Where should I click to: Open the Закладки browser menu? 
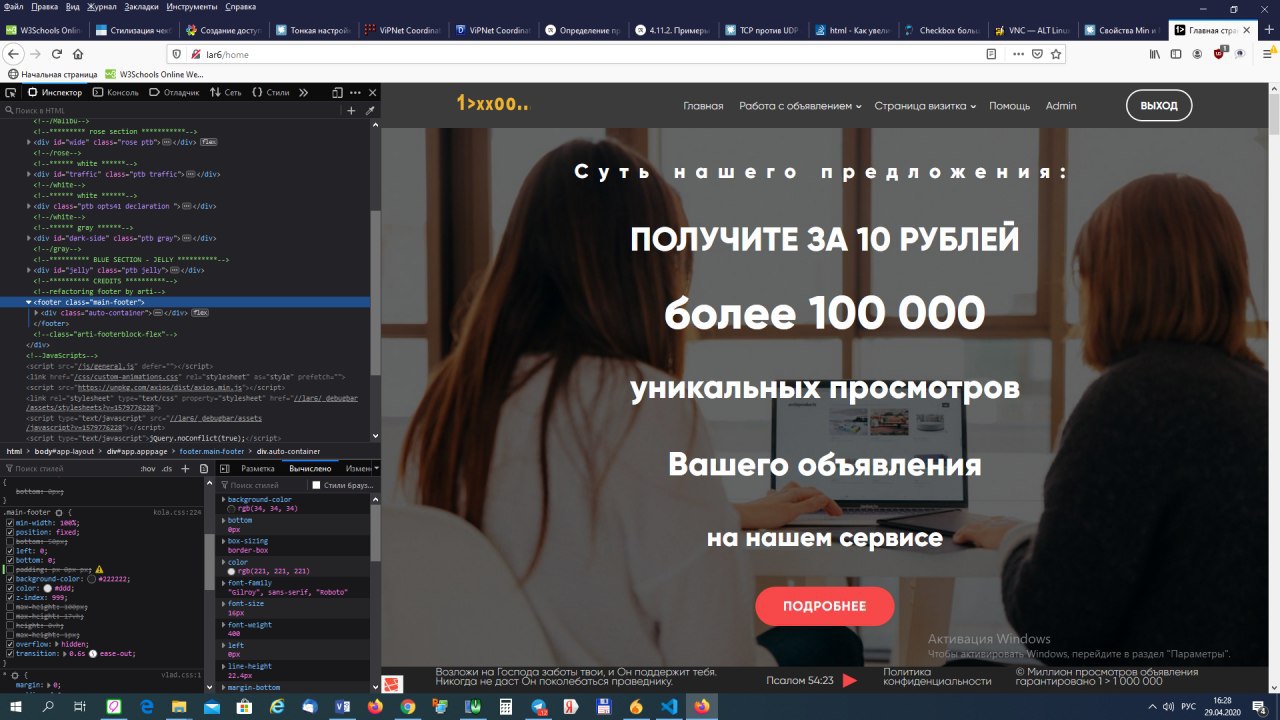tap(142, 7)
